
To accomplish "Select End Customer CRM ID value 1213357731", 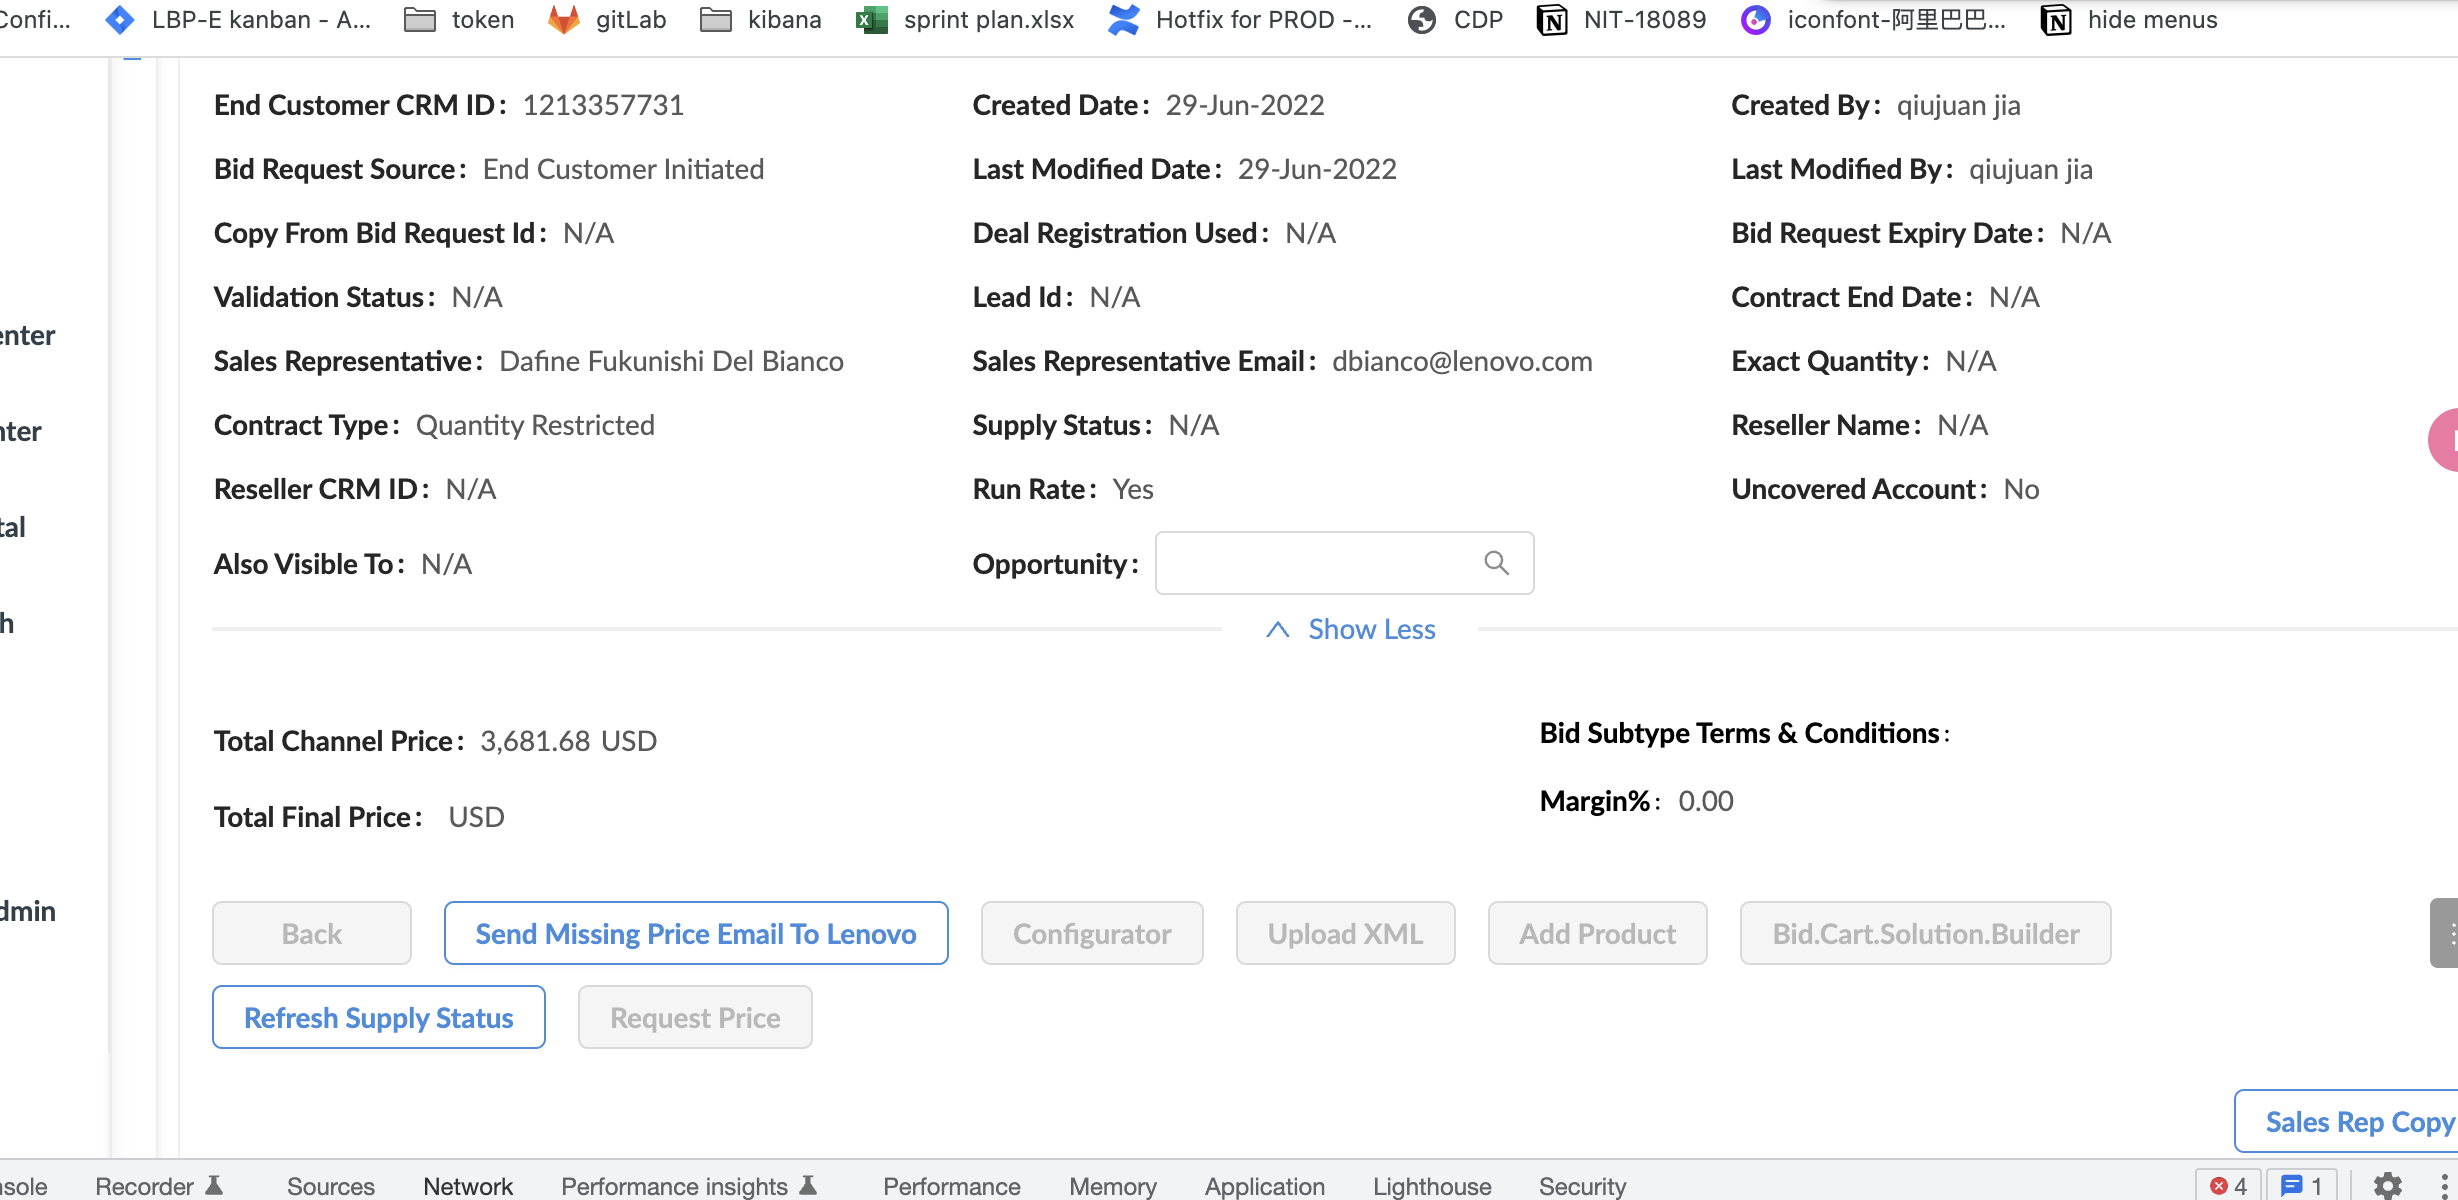I will [604, 105].
